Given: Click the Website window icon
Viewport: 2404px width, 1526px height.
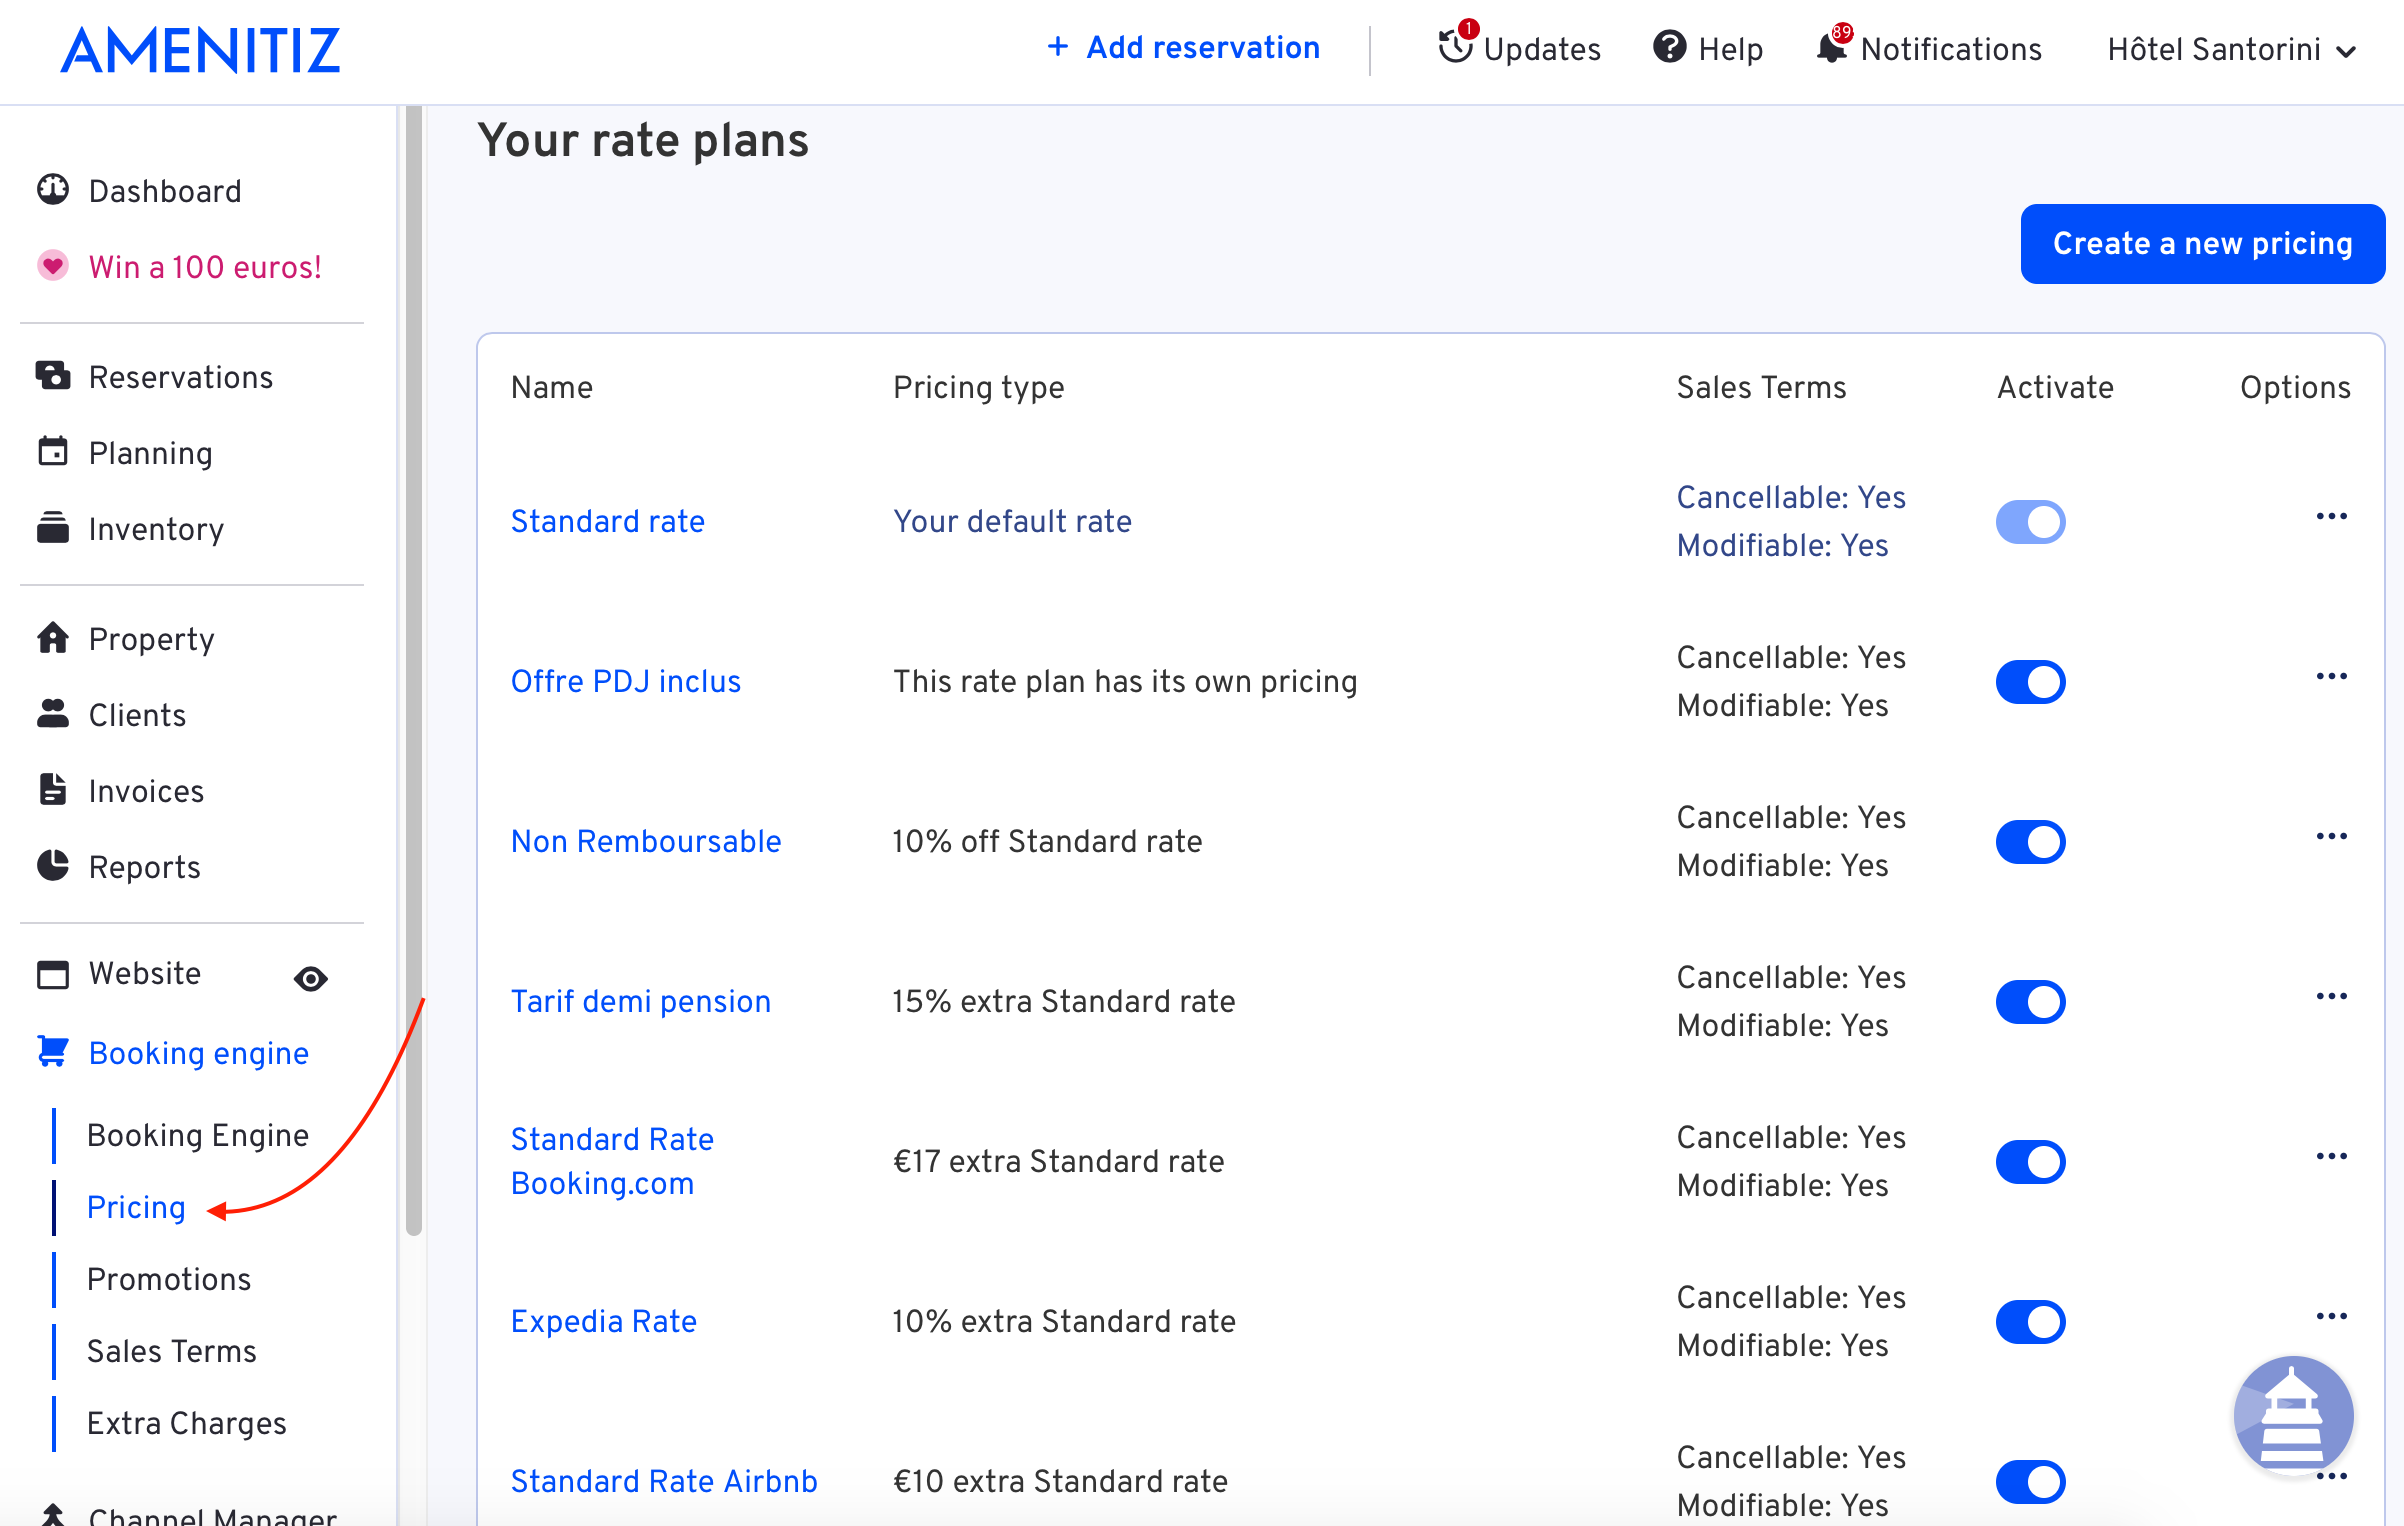Looking at the screenshot, I should click(53, 973).
